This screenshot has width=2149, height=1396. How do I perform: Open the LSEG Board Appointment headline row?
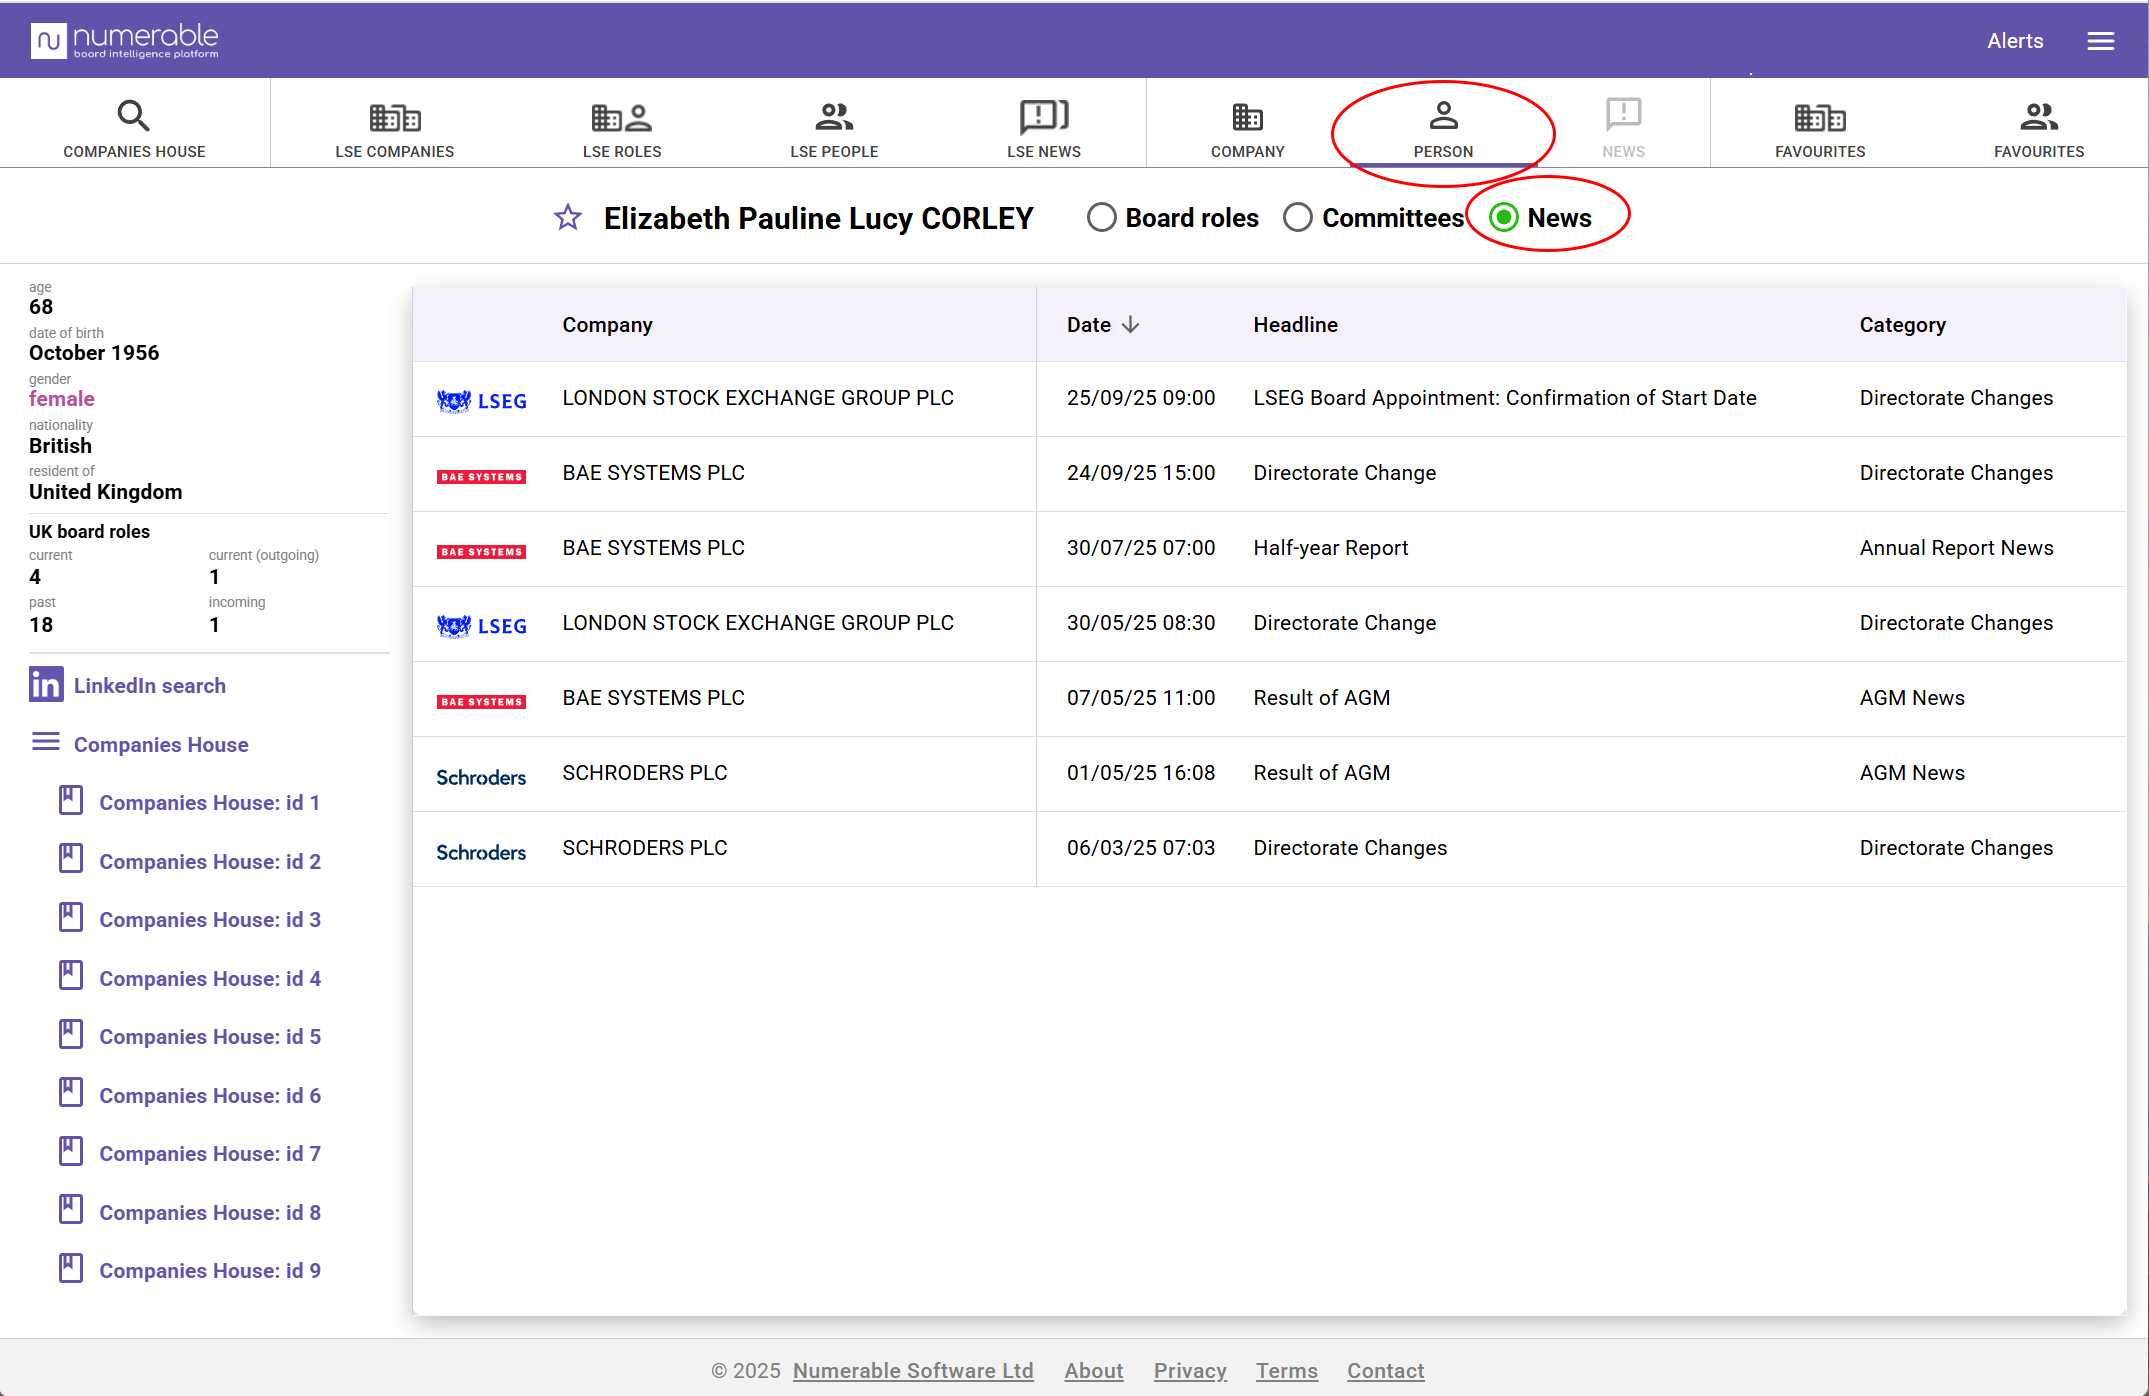[x=1504, y=398]
